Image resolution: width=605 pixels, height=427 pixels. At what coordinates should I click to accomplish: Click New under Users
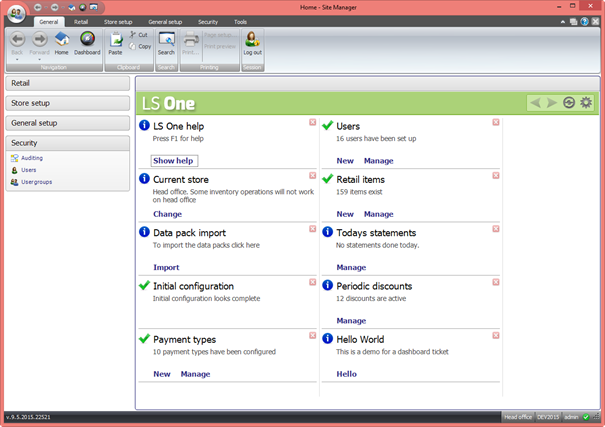345,161
